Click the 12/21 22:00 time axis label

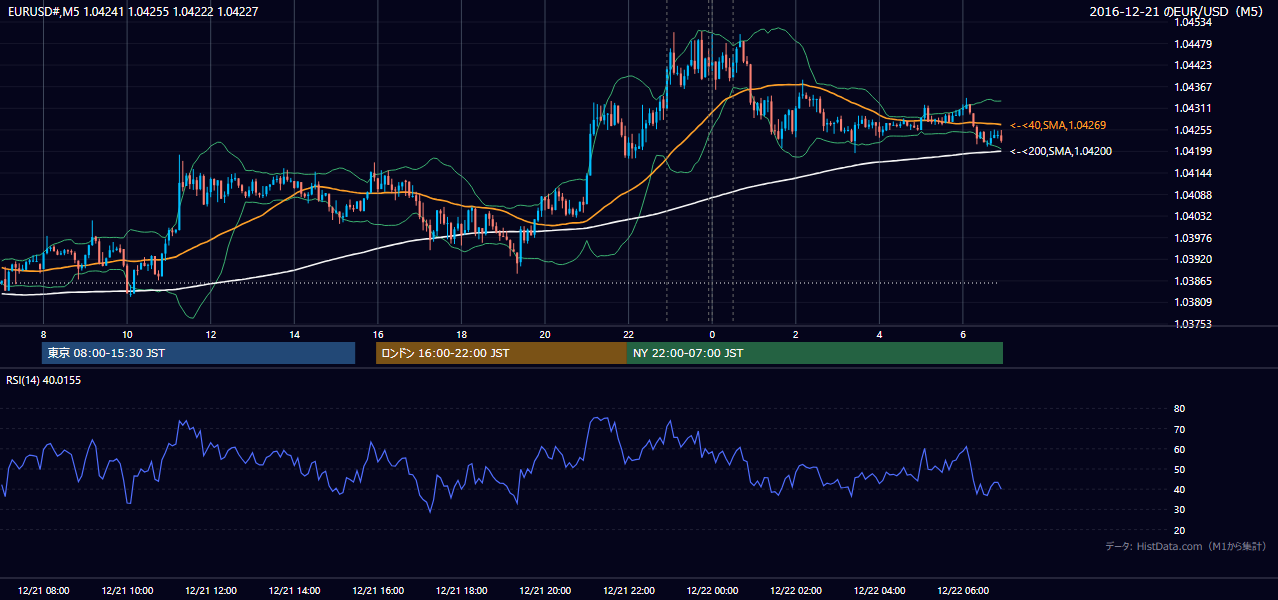click(x=628, y=591)
